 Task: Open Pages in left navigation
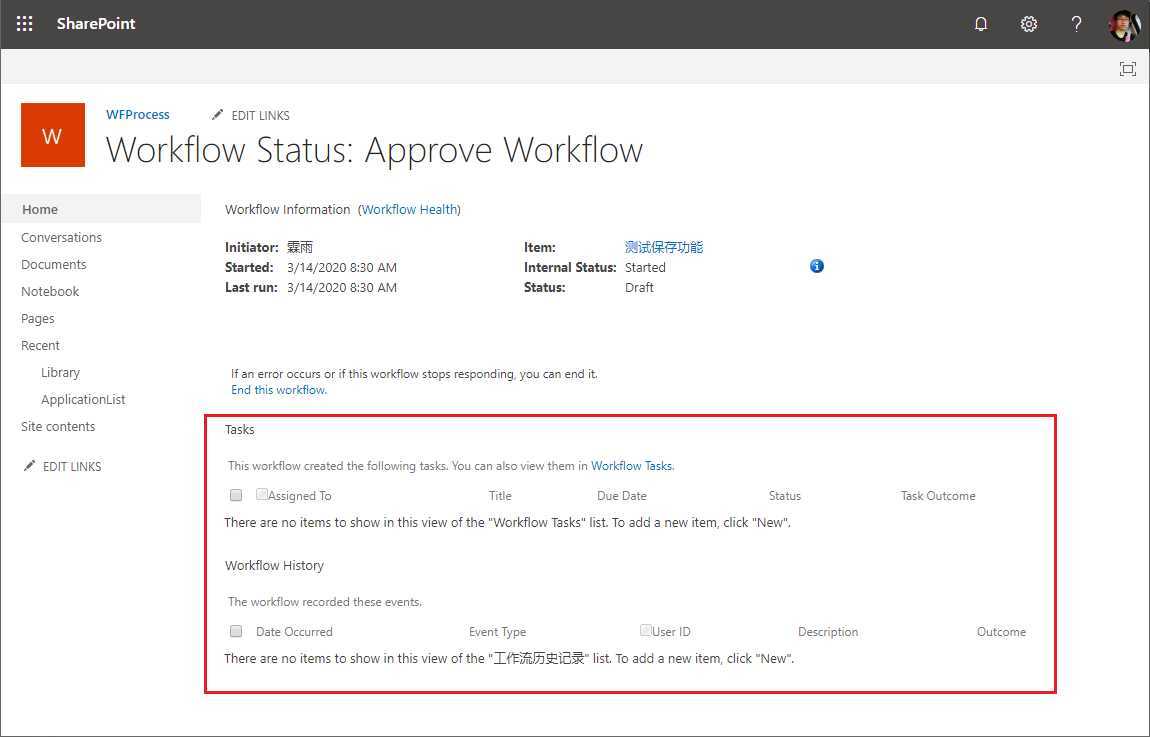coord(37,318)
